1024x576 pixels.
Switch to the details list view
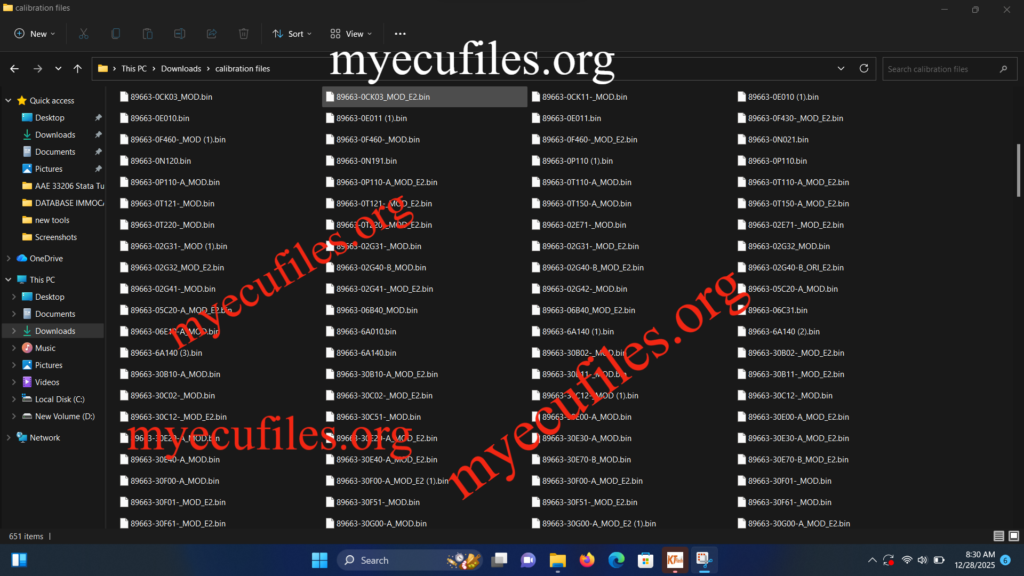click(999, 536)
